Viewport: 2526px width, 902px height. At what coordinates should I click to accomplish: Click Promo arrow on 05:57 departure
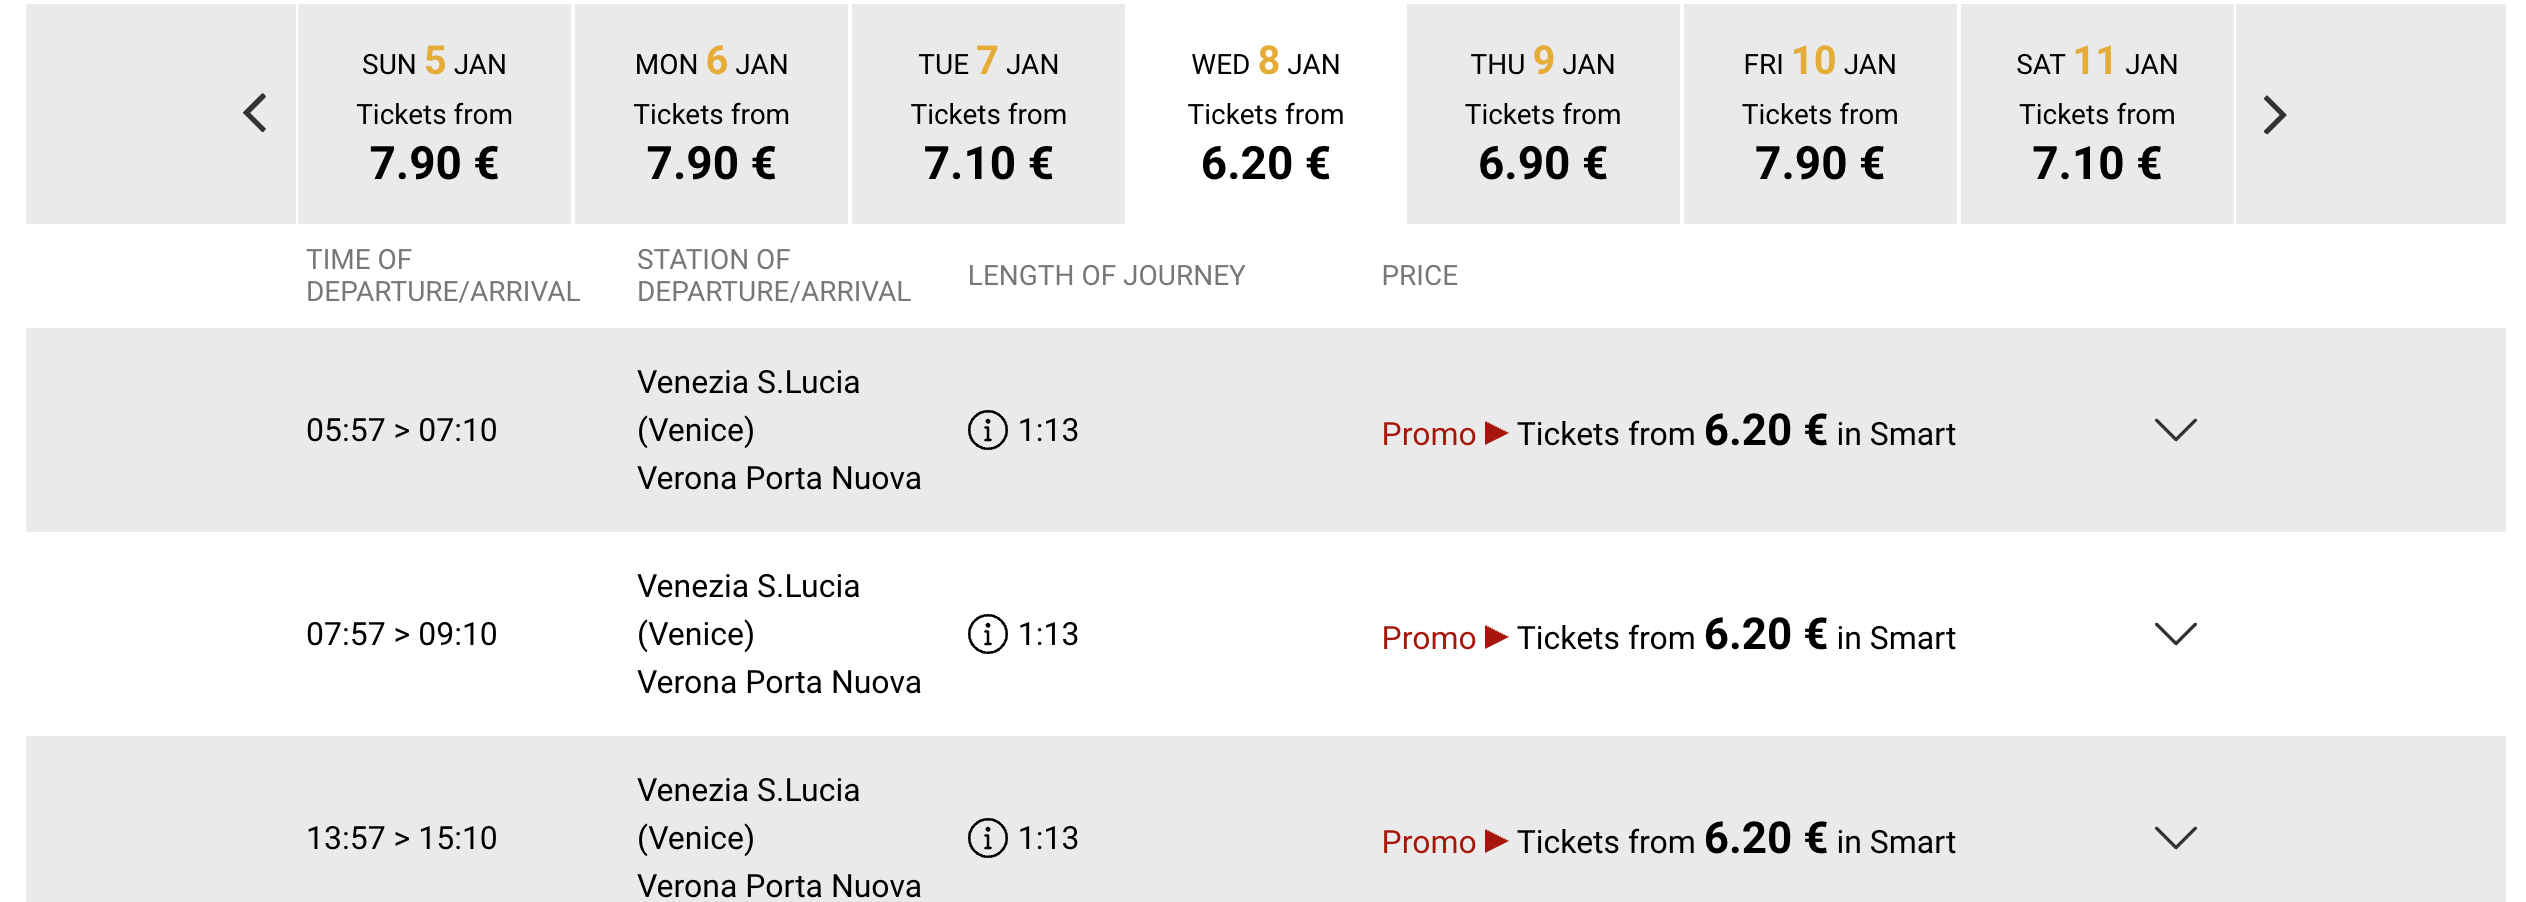pyautogui.click(x=1496, y=433)
